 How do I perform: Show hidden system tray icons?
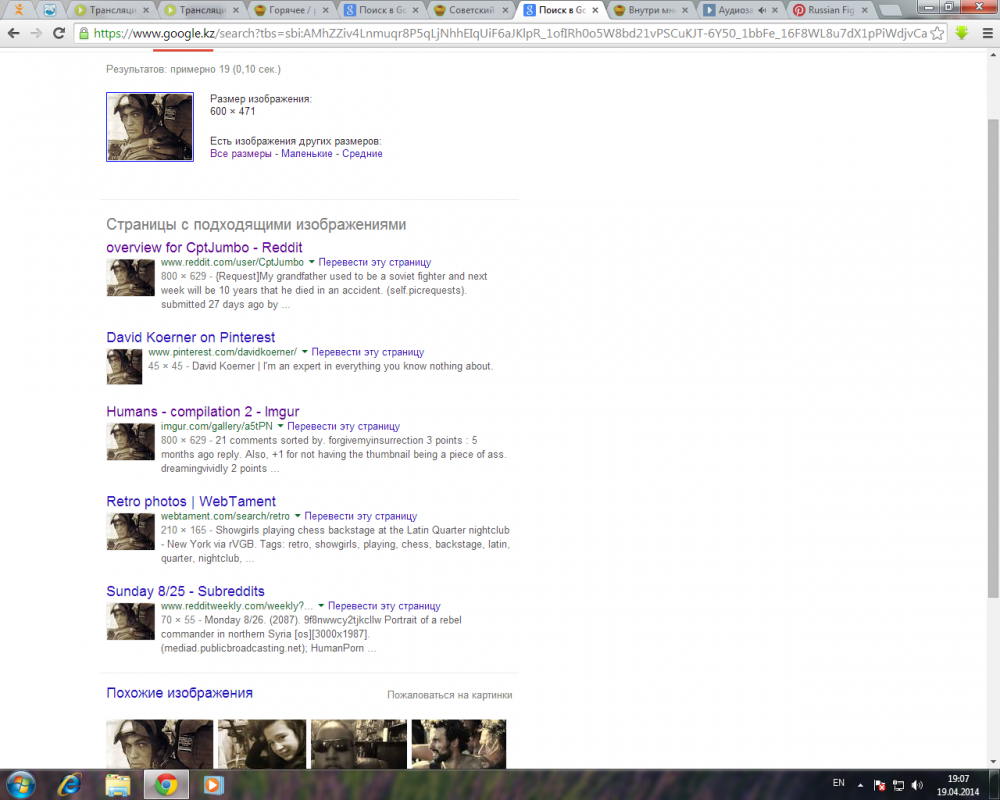(x=858, y=783)
